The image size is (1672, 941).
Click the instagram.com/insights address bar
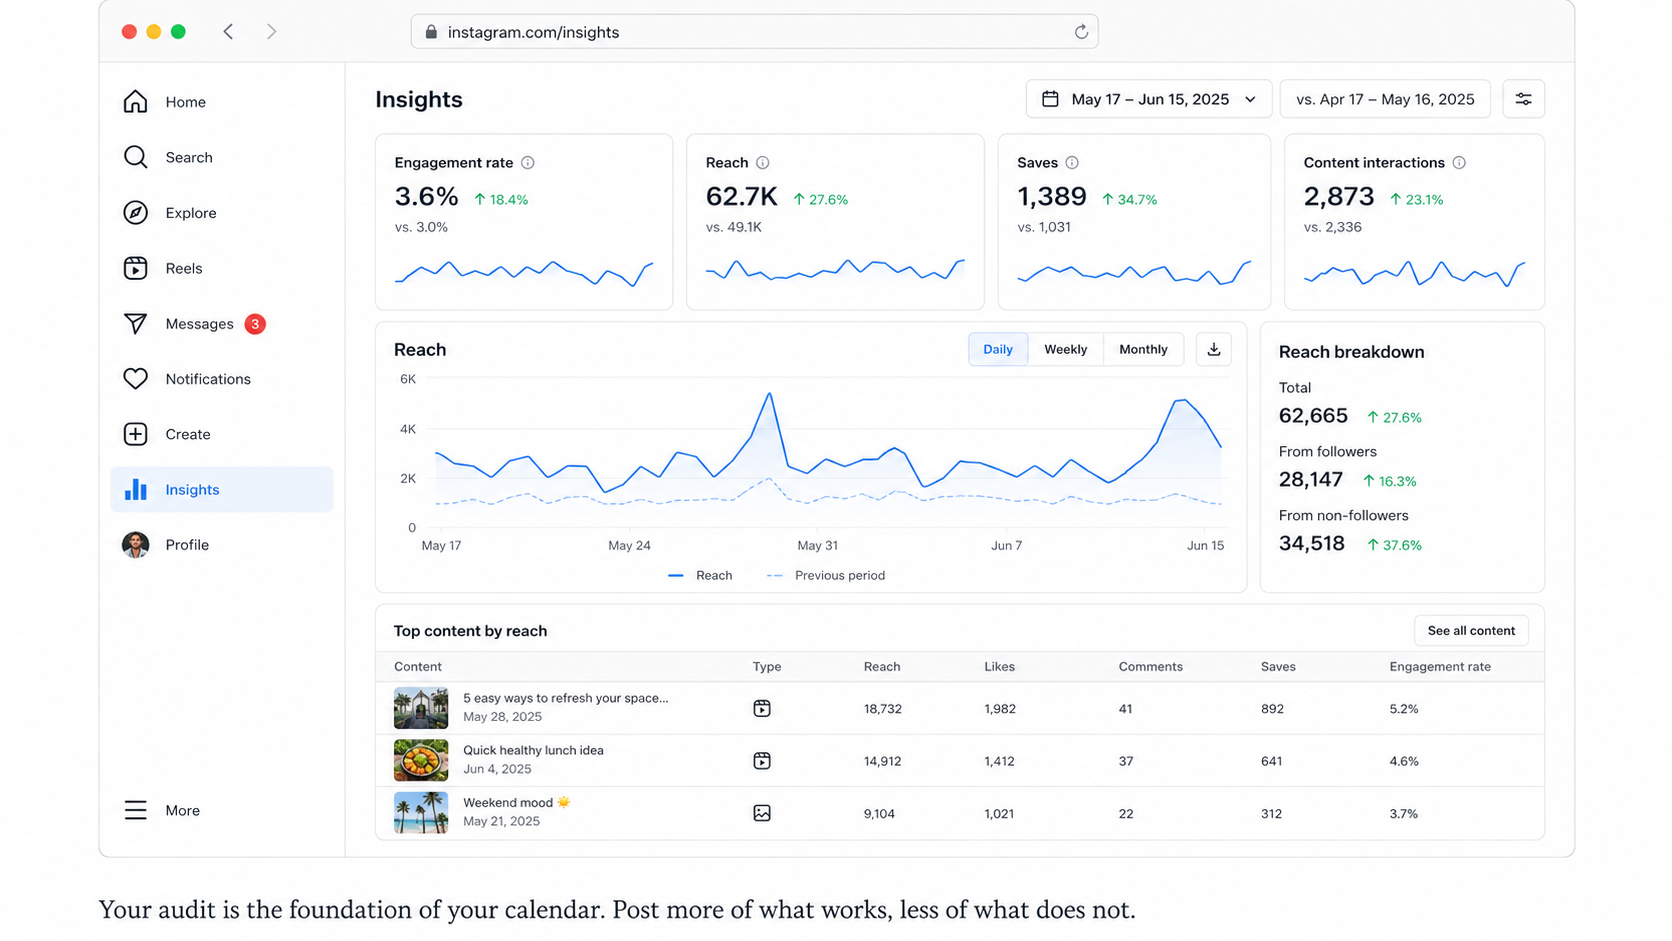[x=754, y=32]
